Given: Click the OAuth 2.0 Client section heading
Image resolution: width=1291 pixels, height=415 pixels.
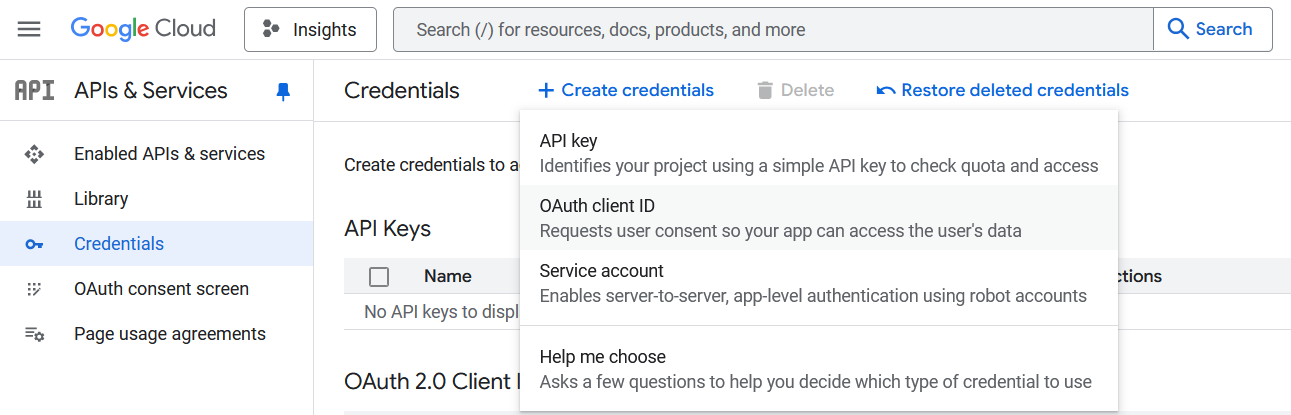Looking at the screenshot, I should tap(432, 381).
